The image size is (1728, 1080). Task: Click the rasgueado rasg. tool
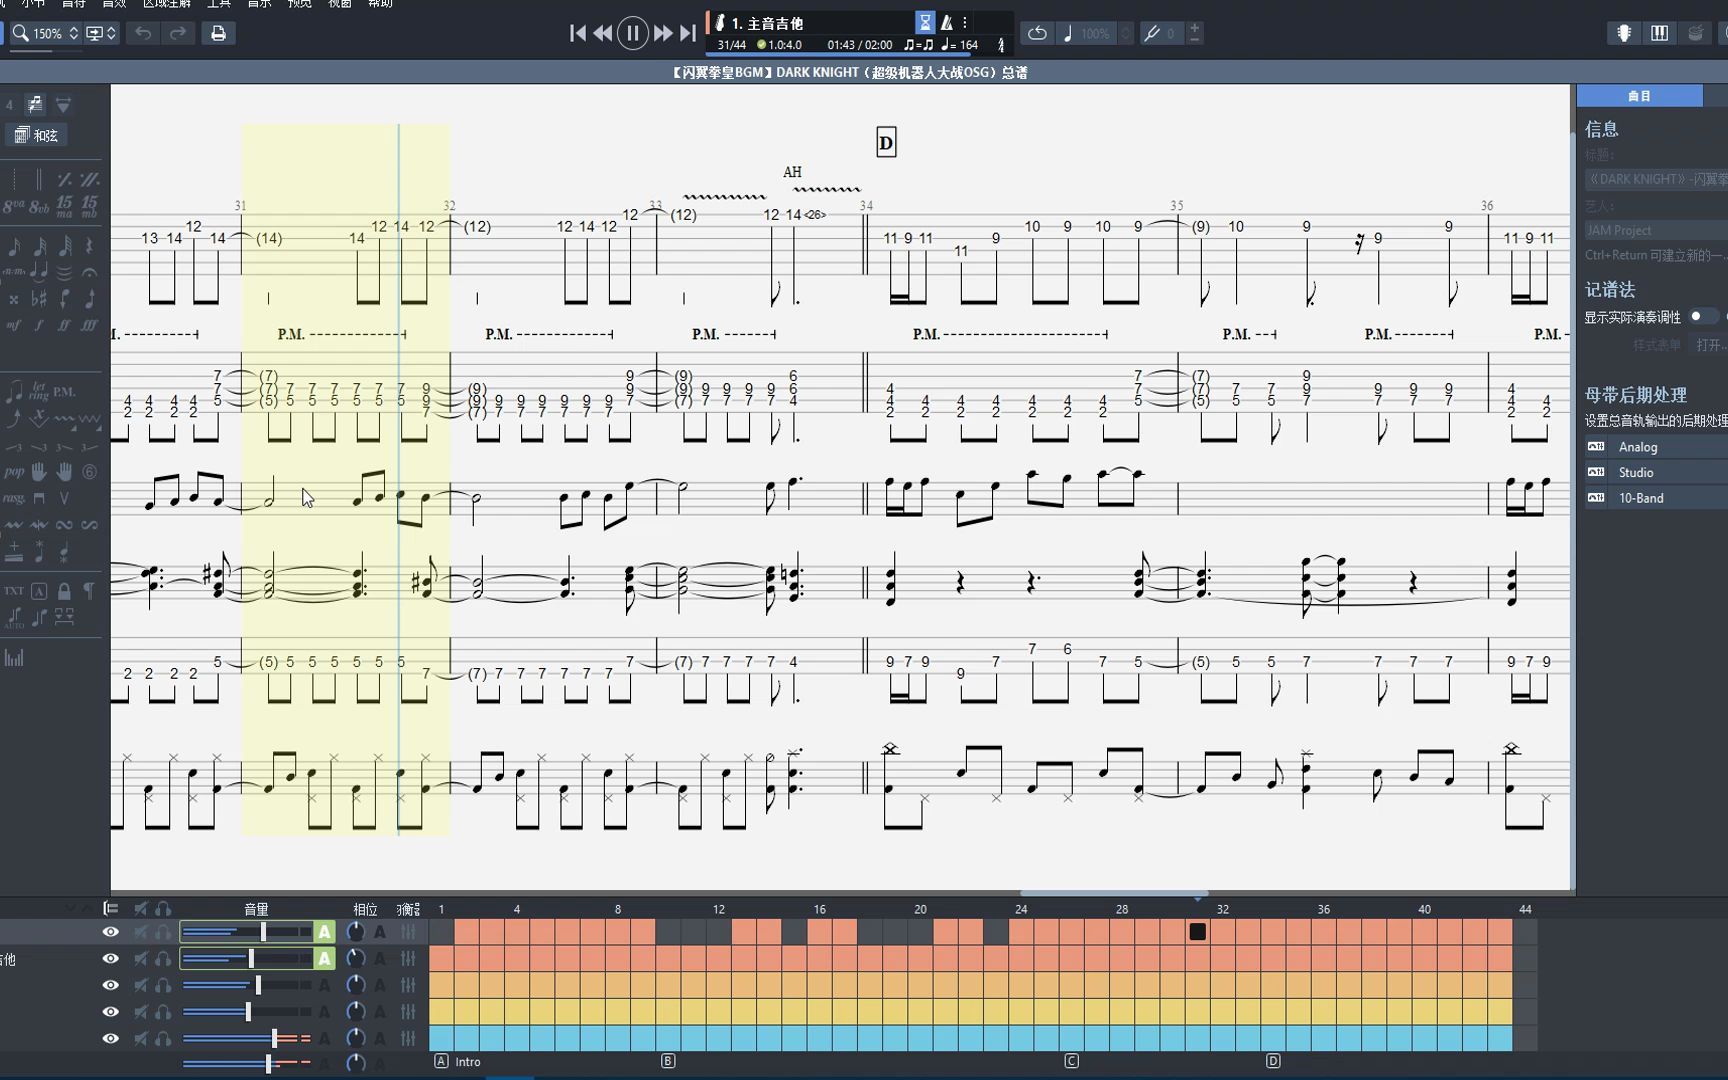(x=14, y=498)
